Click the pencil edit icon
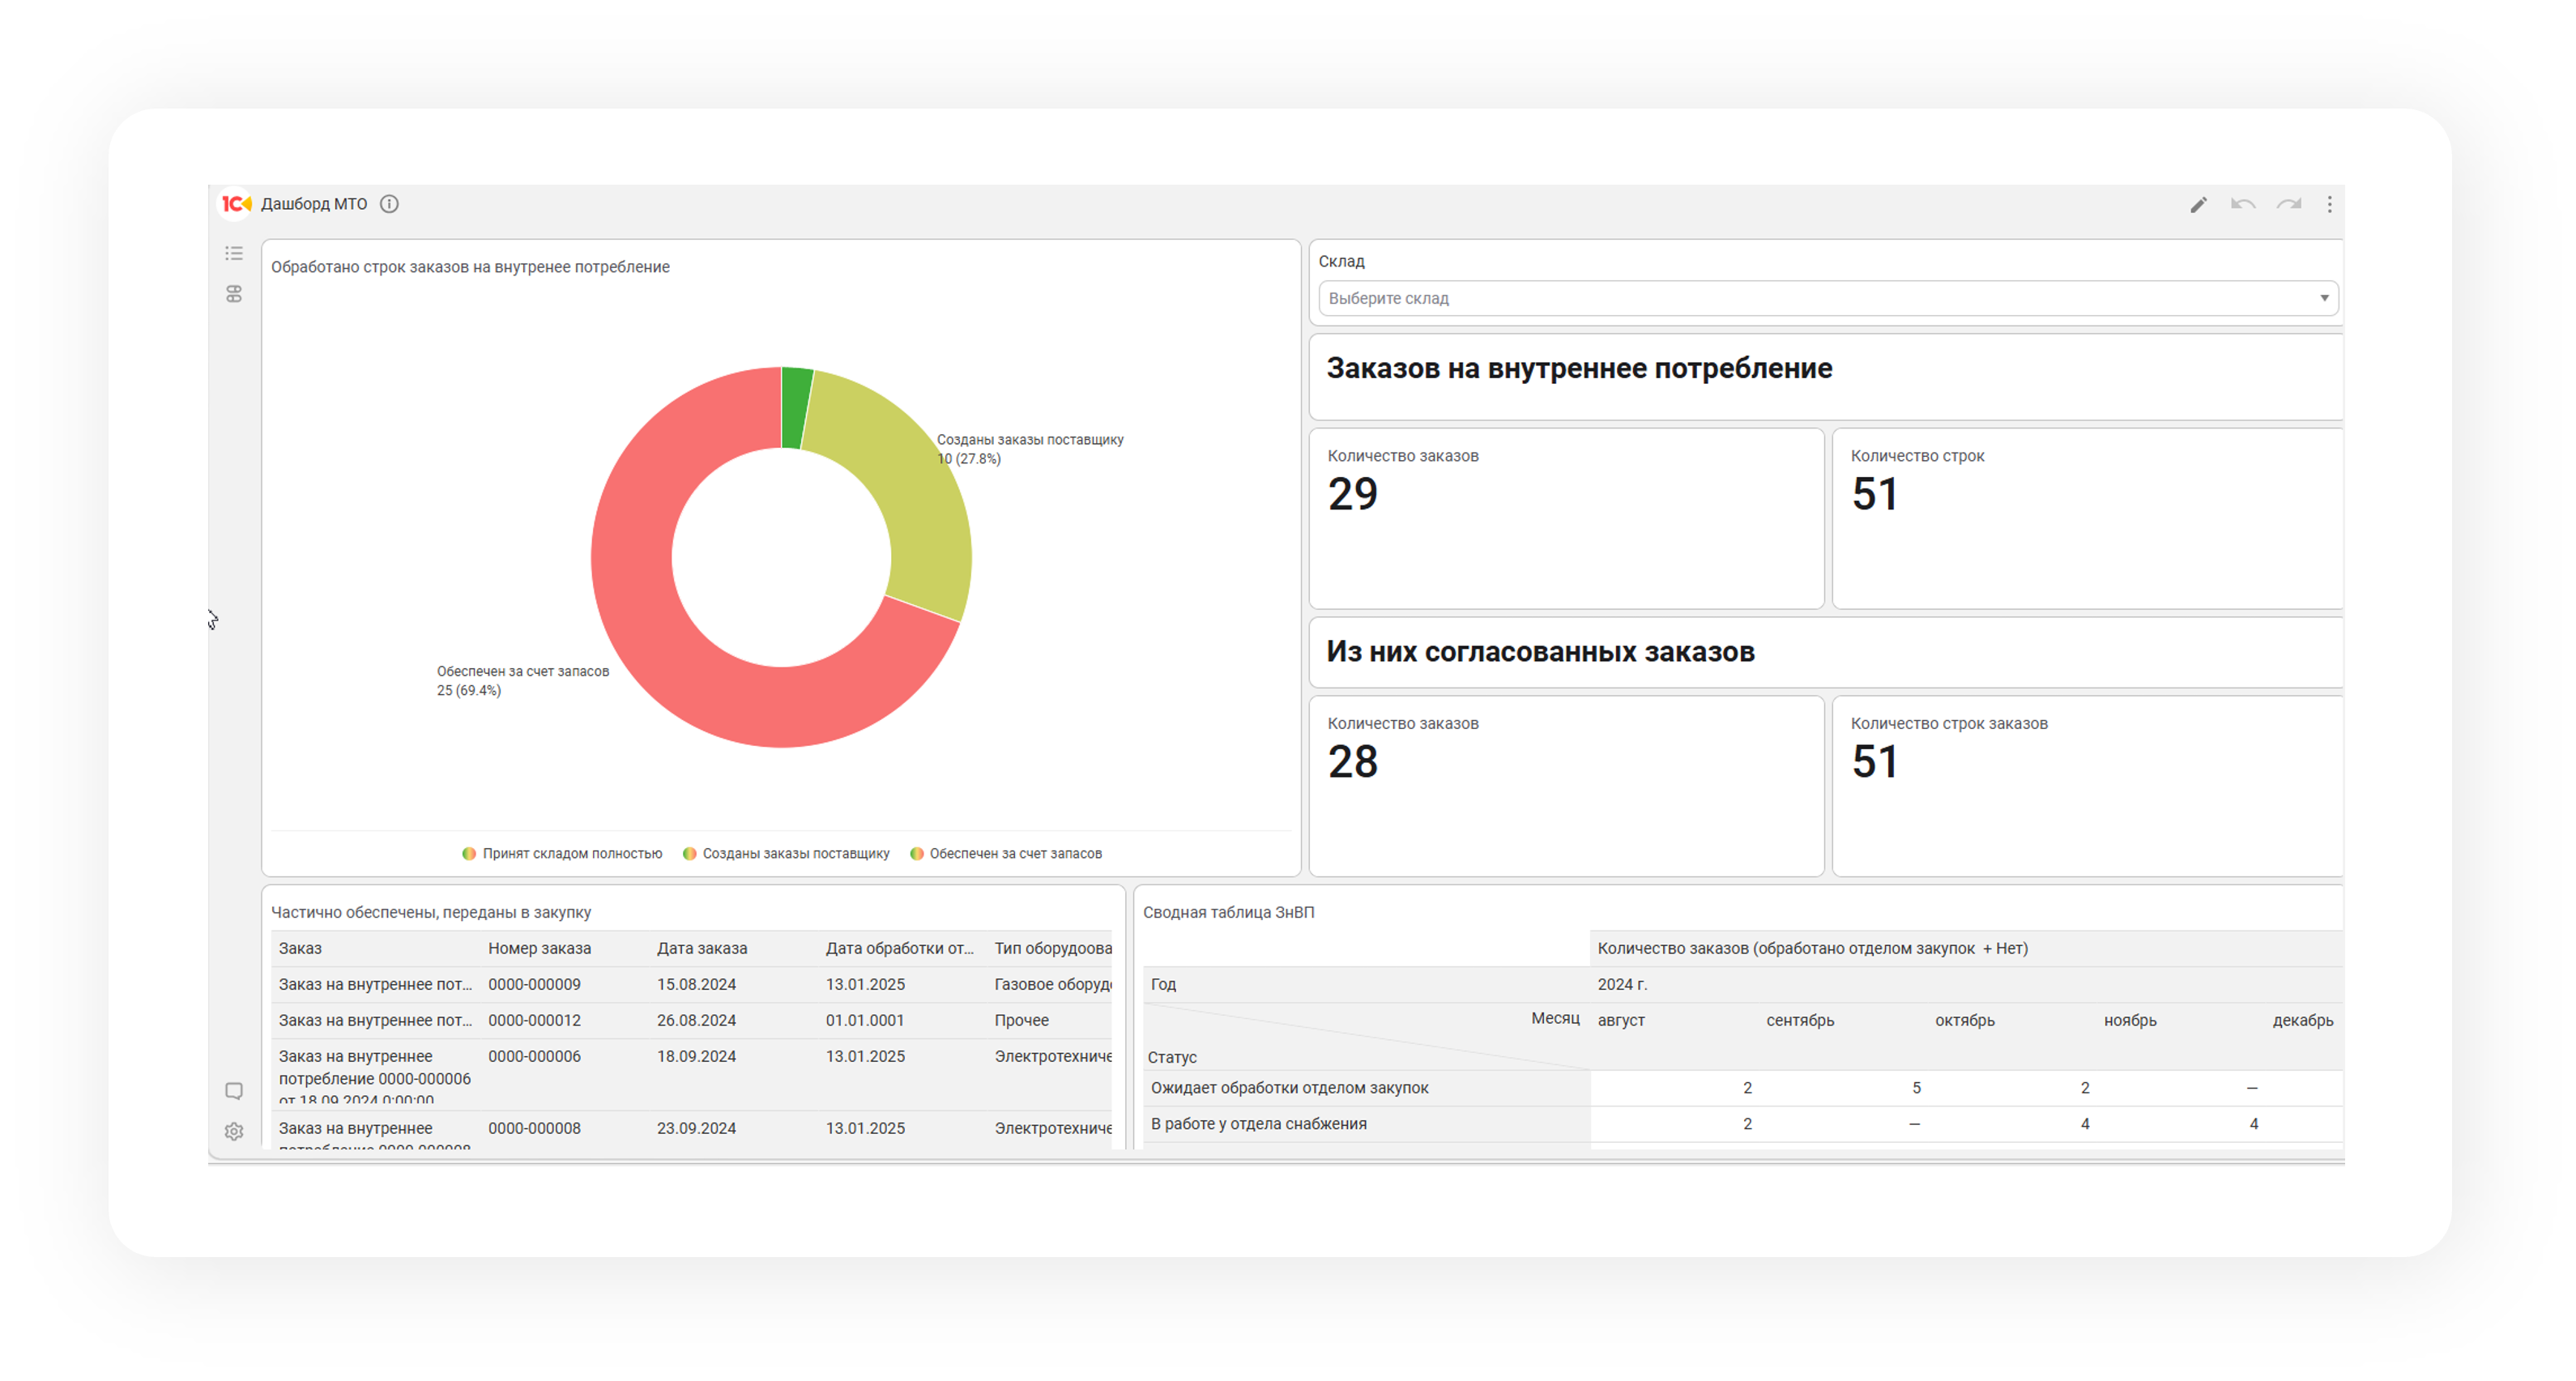Image resolution: width=2576 pixels, height=1381 pixels. click(x=2198, y=205)
